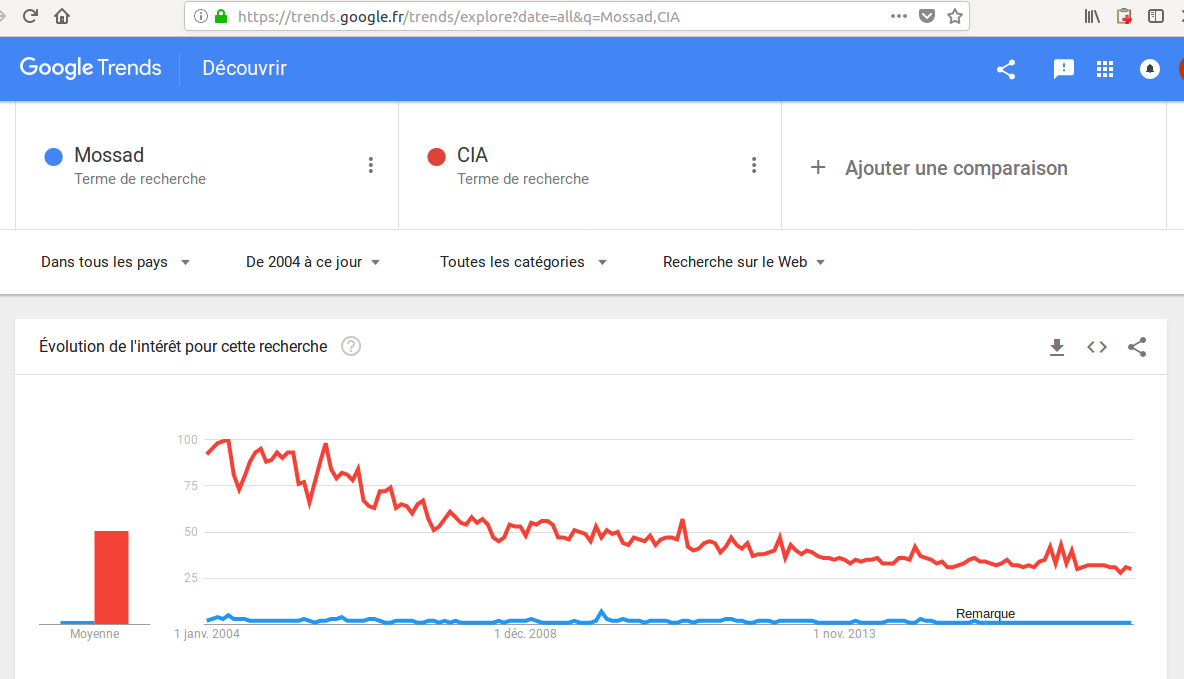1184x679 pixels.
Task: Expand the 'Toutes les catégories' dropdown
Action: (523, 262)
